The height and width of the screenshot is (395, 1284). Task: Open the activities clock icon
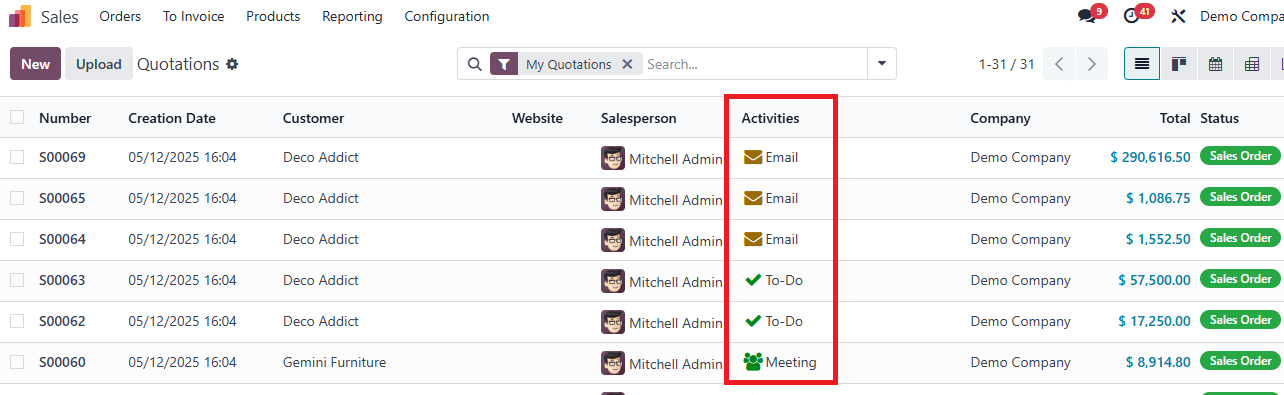tap(1131, 16)
